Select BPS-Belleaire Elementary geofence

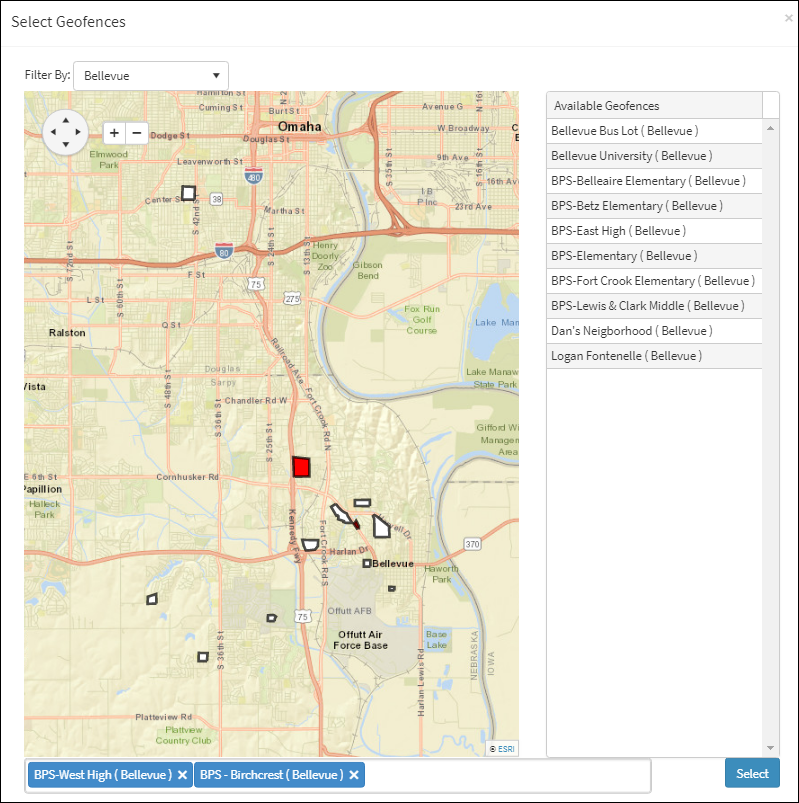point(654,181)
